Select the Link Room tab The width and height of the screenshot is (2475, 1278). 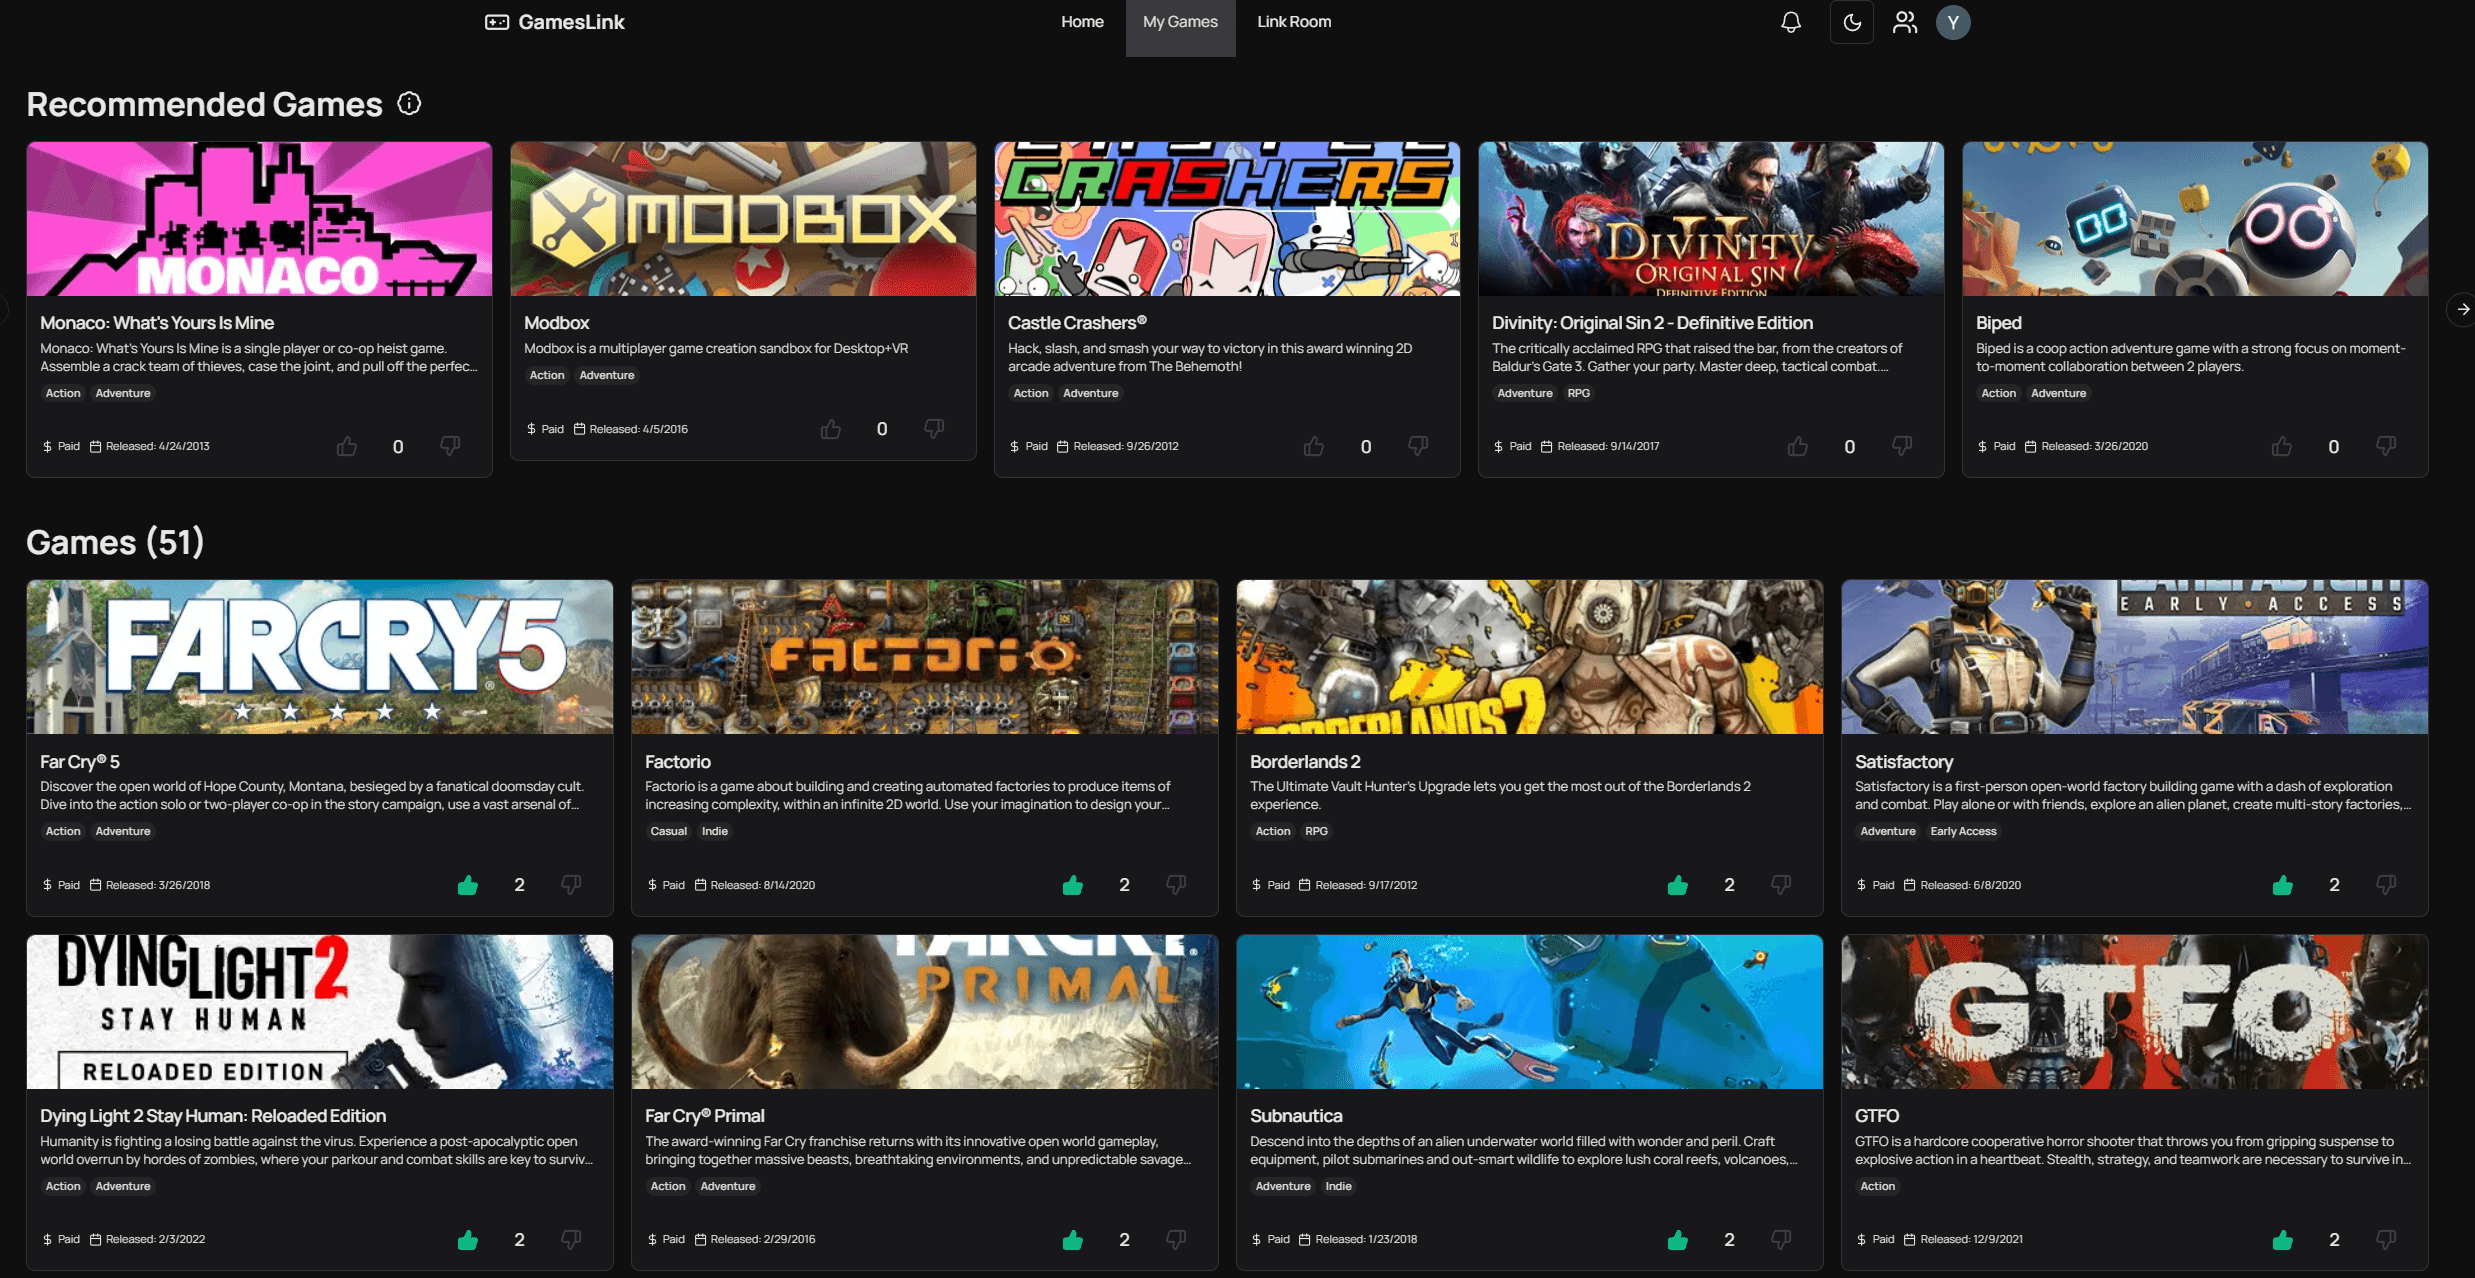pos(1294,21)
